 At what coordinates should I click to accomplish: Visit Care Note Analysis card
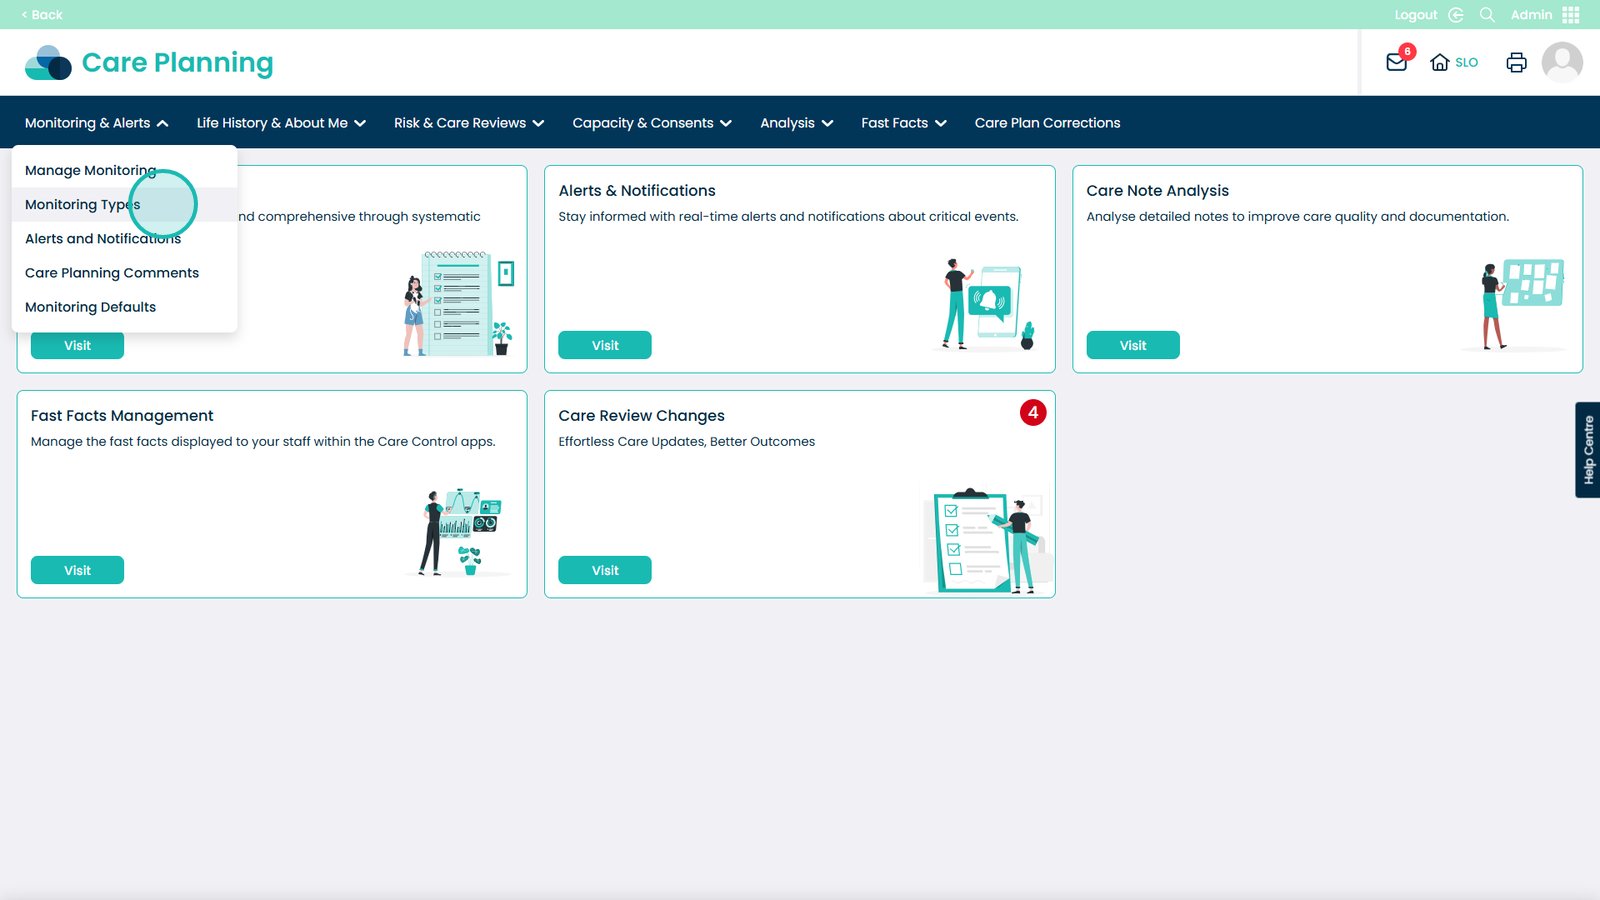1132,345
